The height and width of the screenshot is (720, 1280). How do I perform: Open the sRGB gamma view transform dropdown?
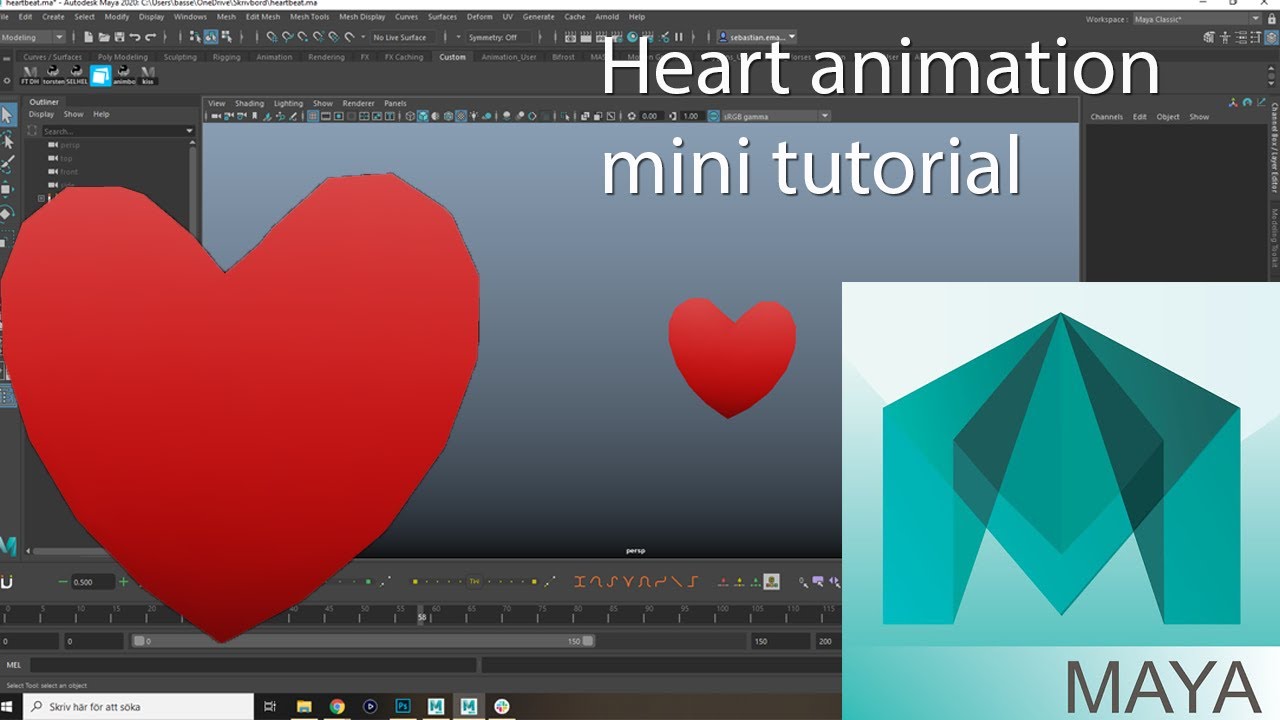(776, 116)
